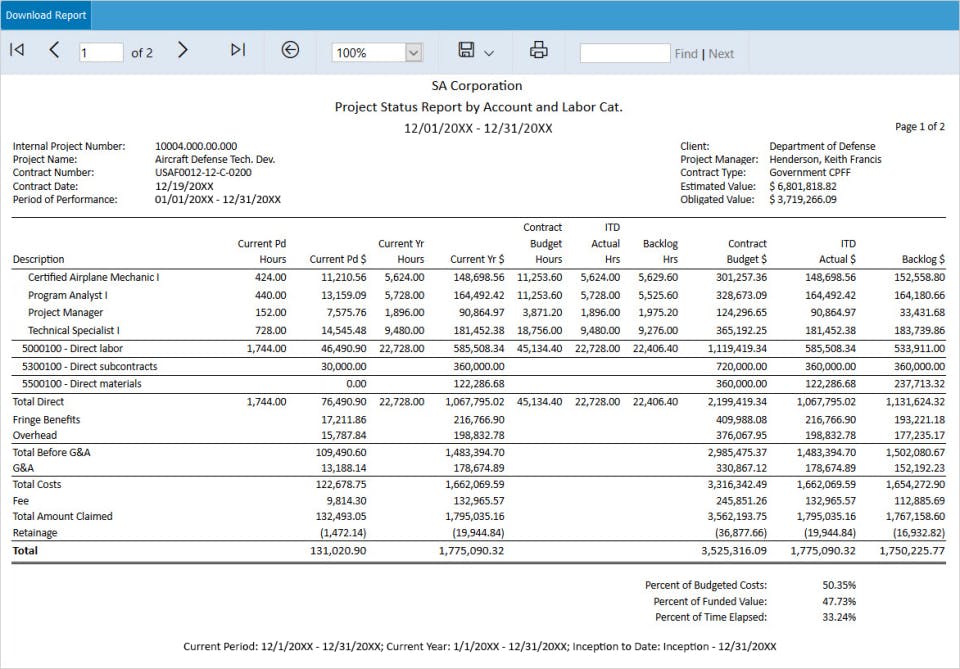Click Next to find the following match
This screenshot has height=669, width=960.
(x=721, y=53)
